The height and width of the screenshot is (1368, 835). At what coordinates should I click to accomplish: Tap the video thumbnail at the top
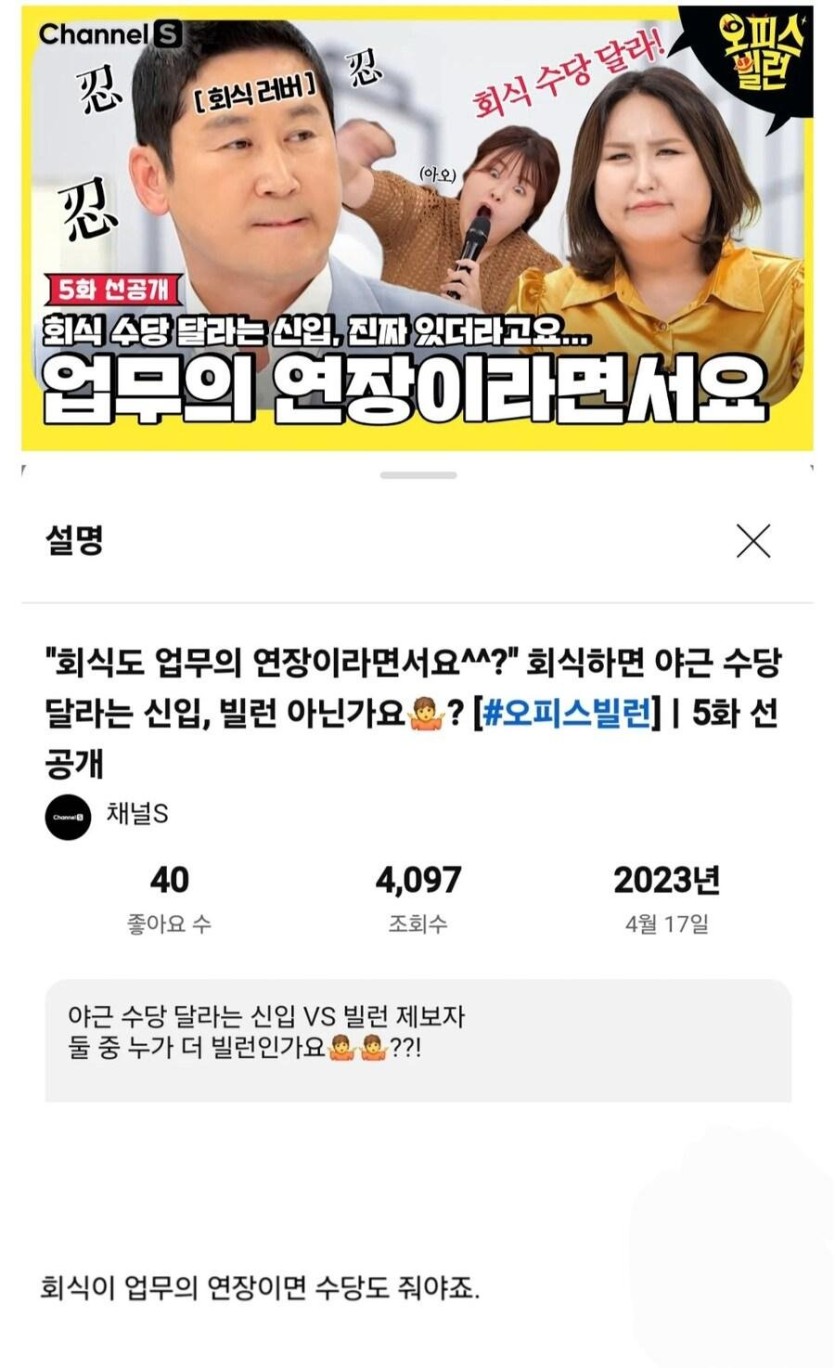pyautogui.click(x=417, y=228)
